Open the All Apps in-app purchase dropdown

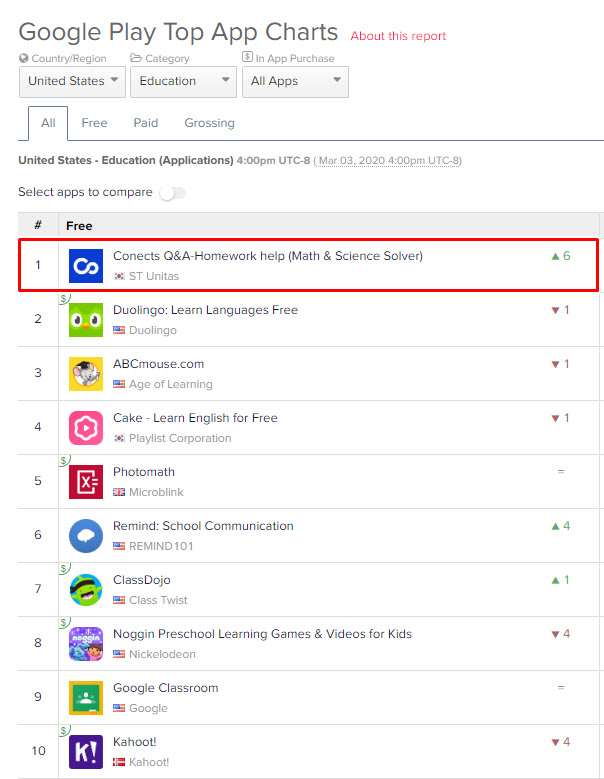(296, 82)
